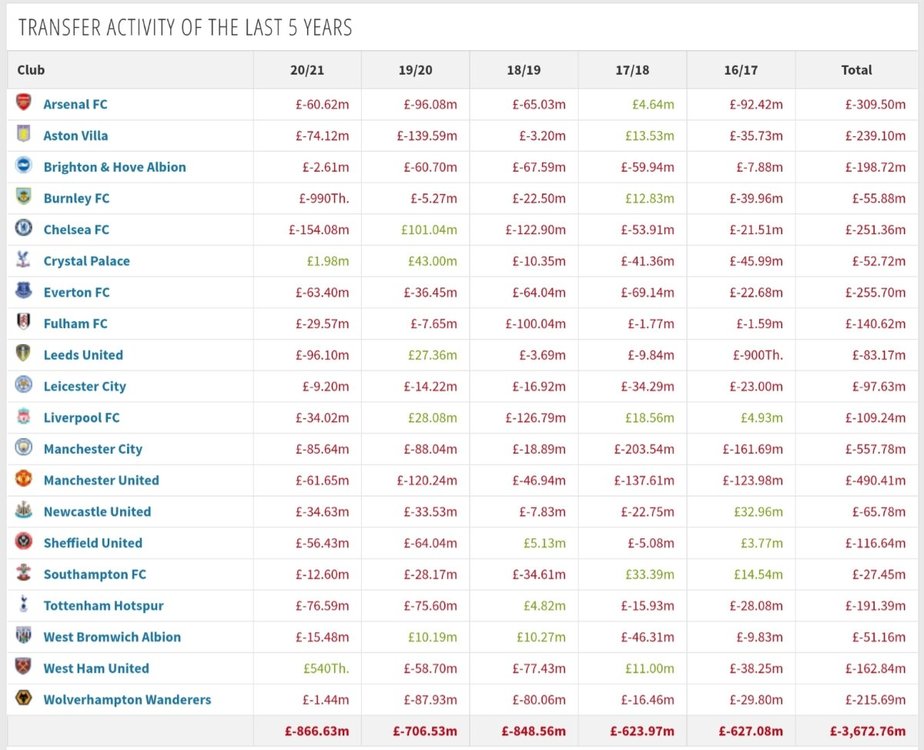Image resolution: width=924 pixels, height=750 pixels.
Task: Click the Total column header
Action: [x=856, y=70]
